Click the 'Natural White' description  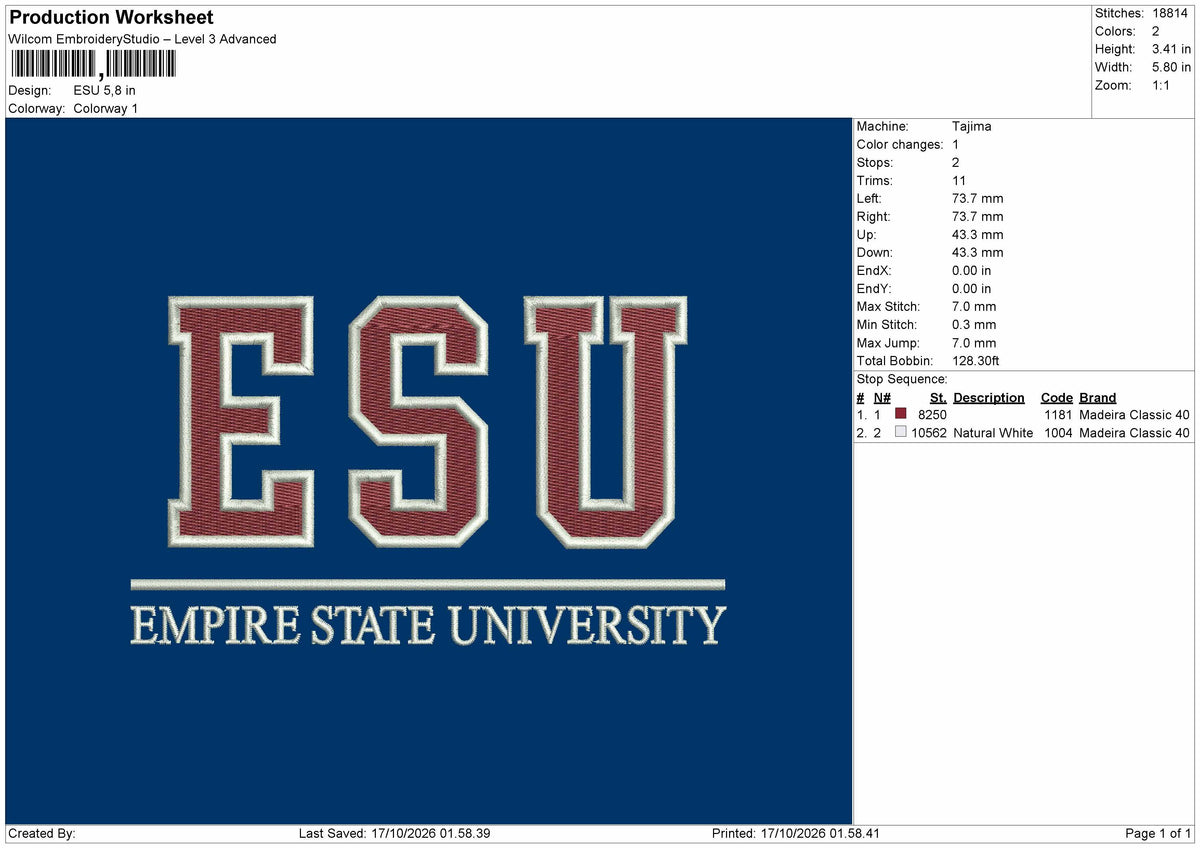coord(993,433)
